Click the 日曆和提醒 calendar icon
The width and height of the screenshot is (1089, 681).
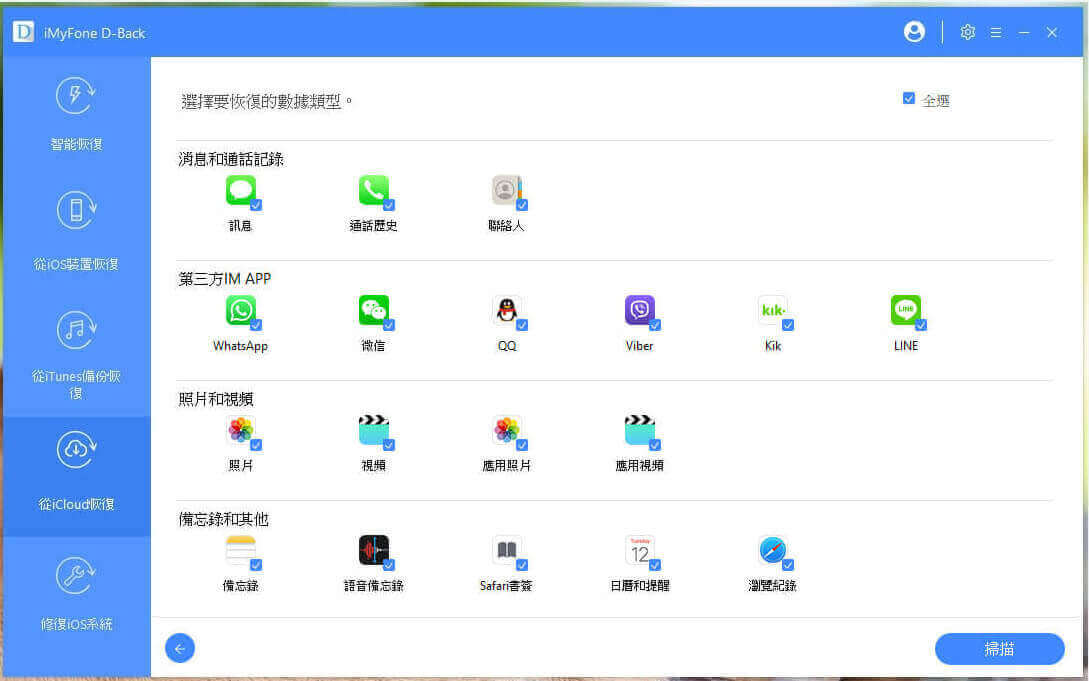[640, 550]
